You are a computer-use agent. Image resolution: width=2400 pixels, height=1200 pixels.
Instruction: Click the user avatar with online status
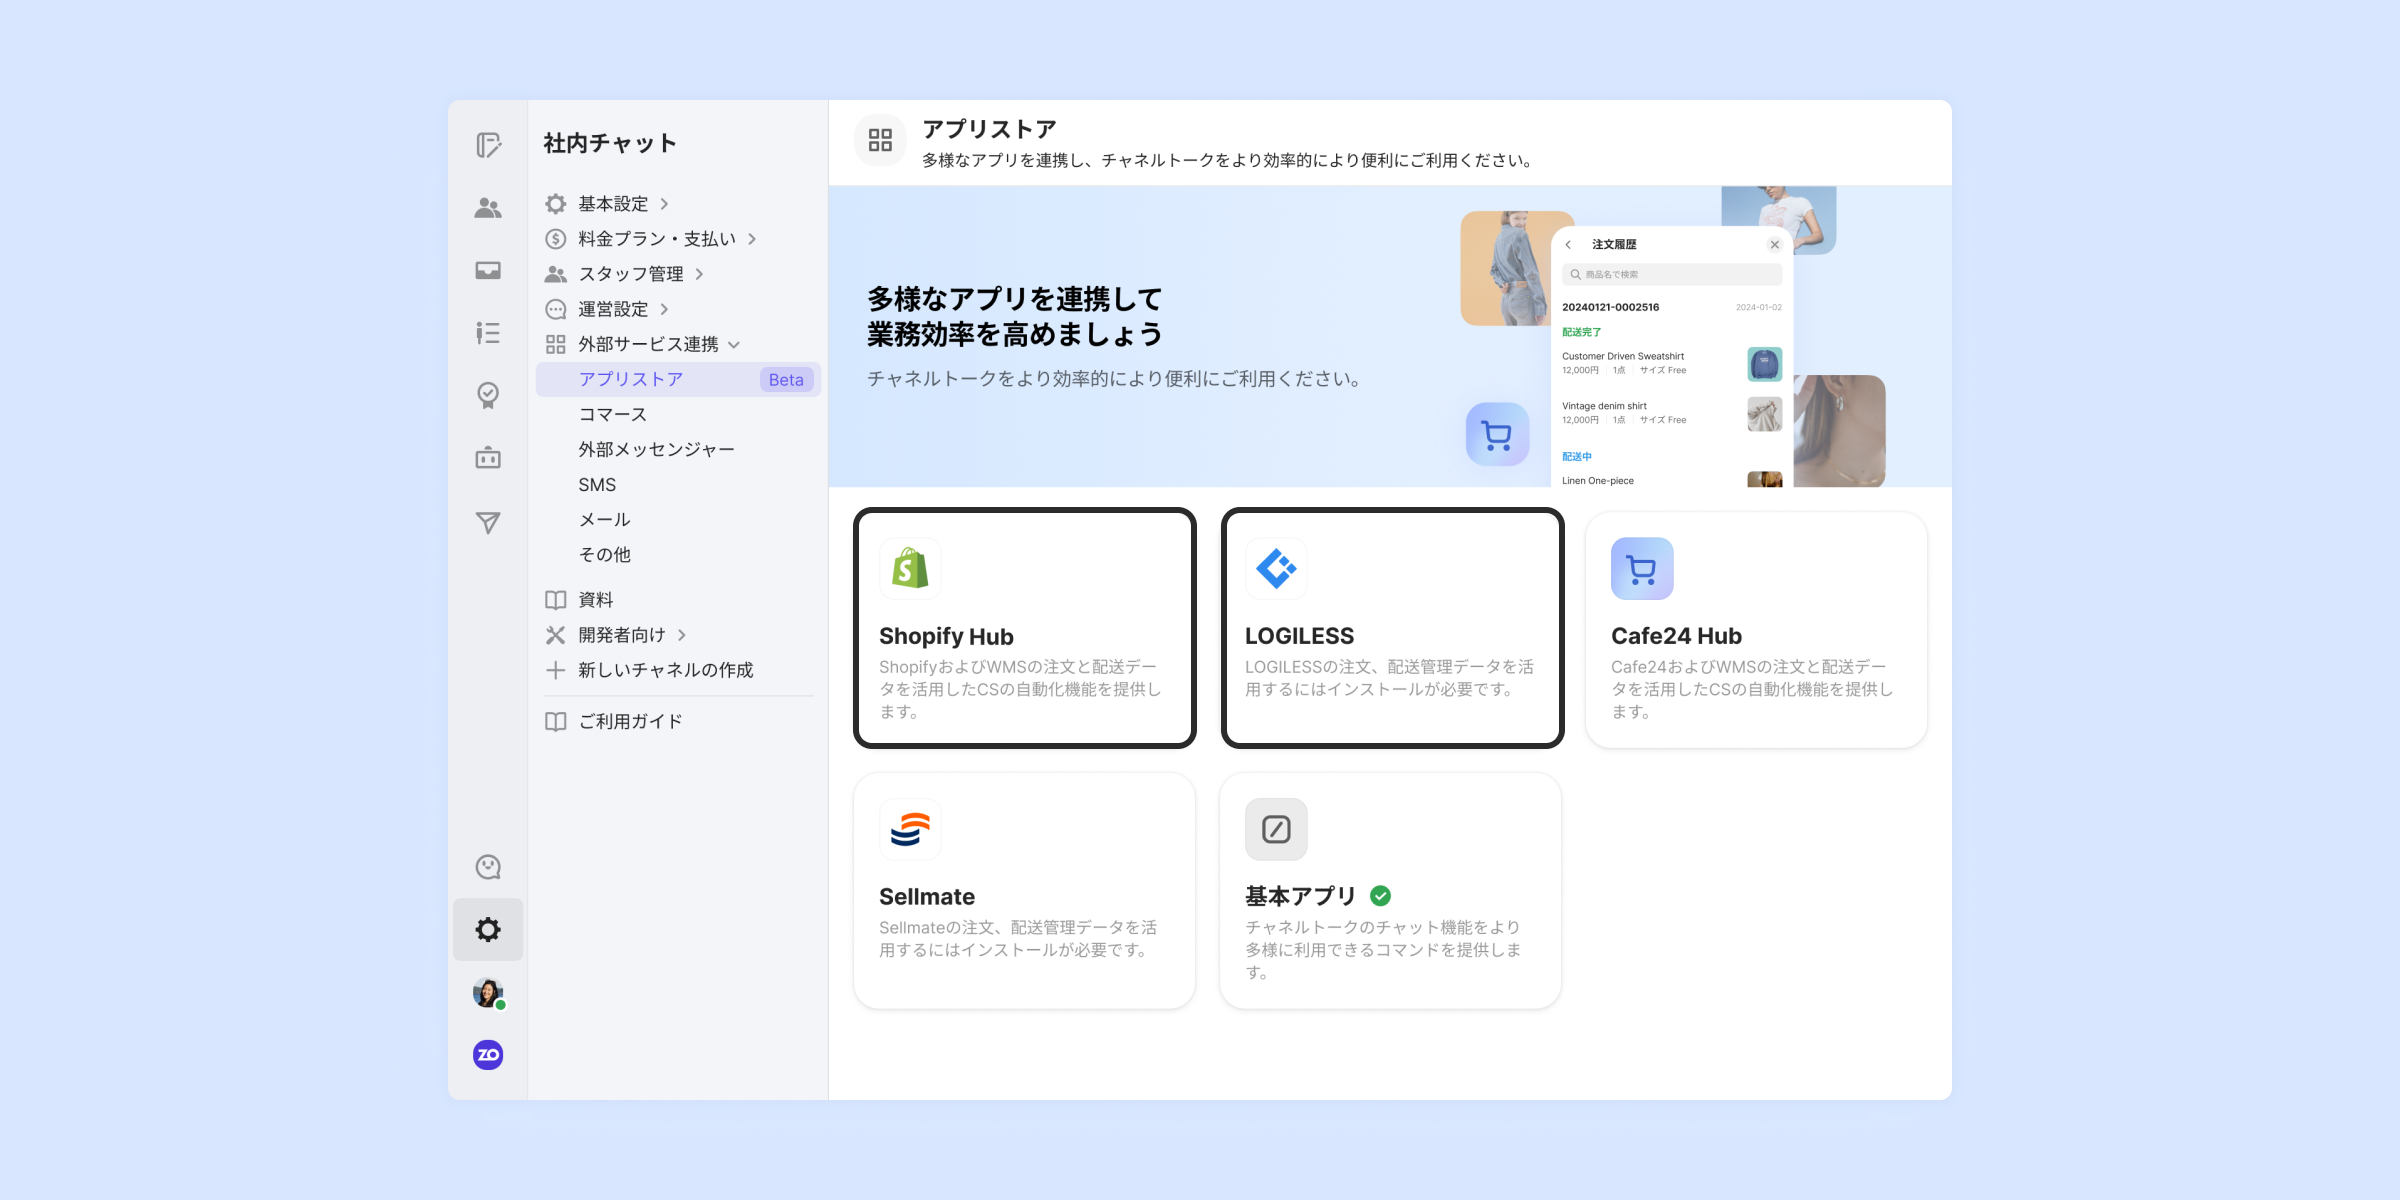point(488,993)
